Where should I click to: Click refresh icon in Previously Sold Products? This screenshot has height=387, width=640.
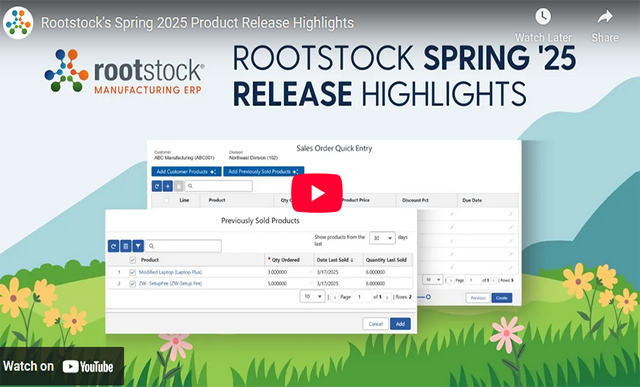click(x=113, y=246)
